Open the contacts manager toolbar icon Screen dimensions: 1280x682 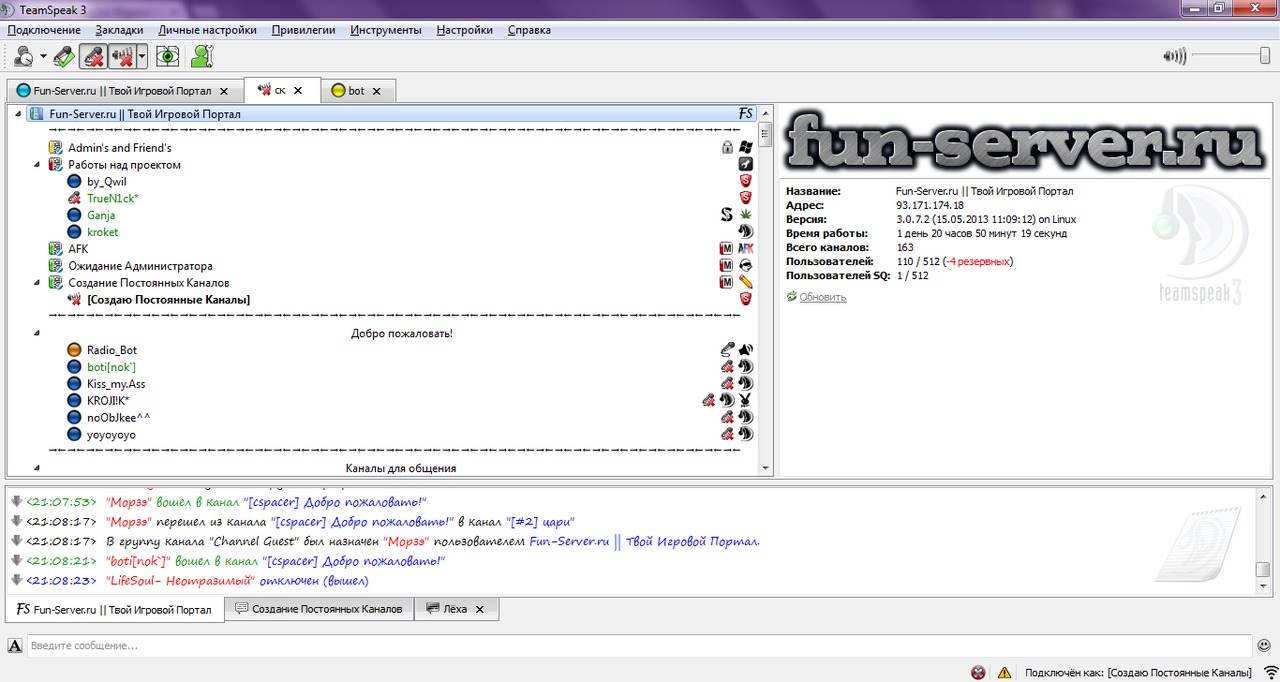click(202, 56)
